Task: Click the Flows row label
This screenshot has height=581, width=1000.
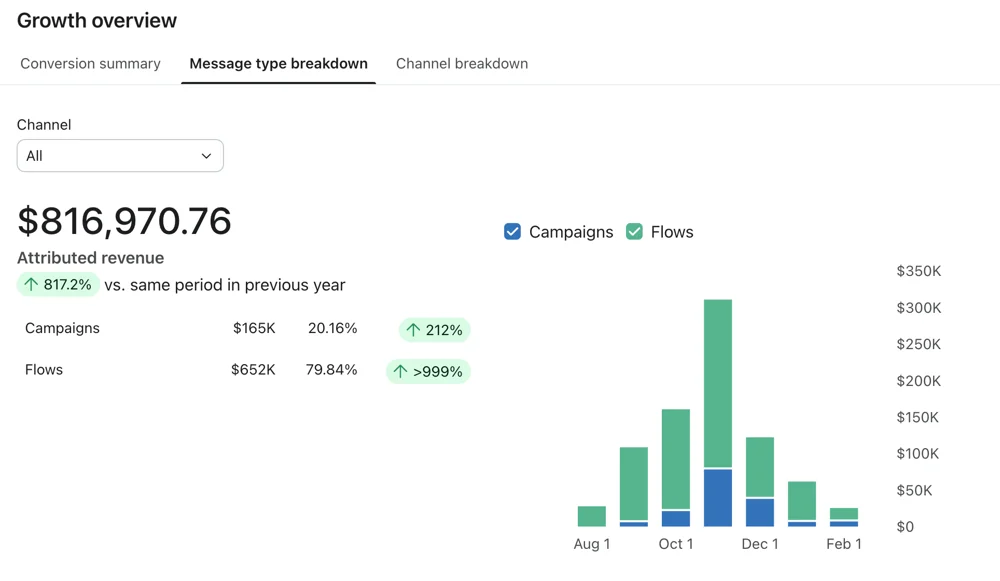Action: pyautogui.click(x=44, y=369)
